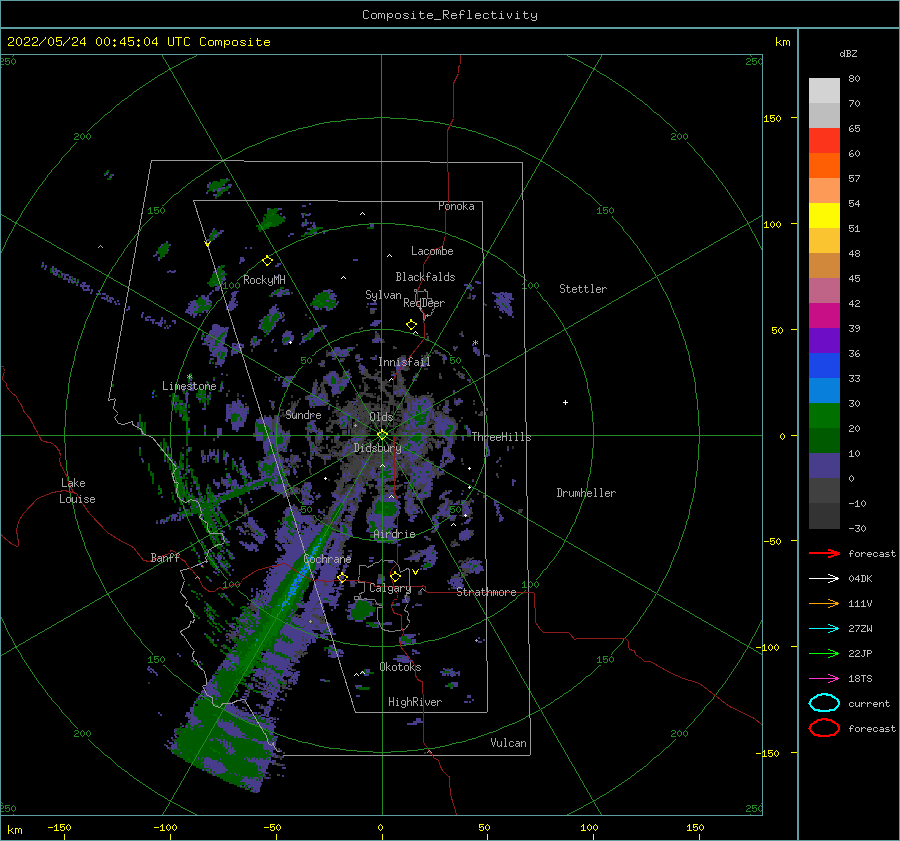This screenshot has height=841, width=900.
Task: Click the HighRiver label
Action: [415, 702]
